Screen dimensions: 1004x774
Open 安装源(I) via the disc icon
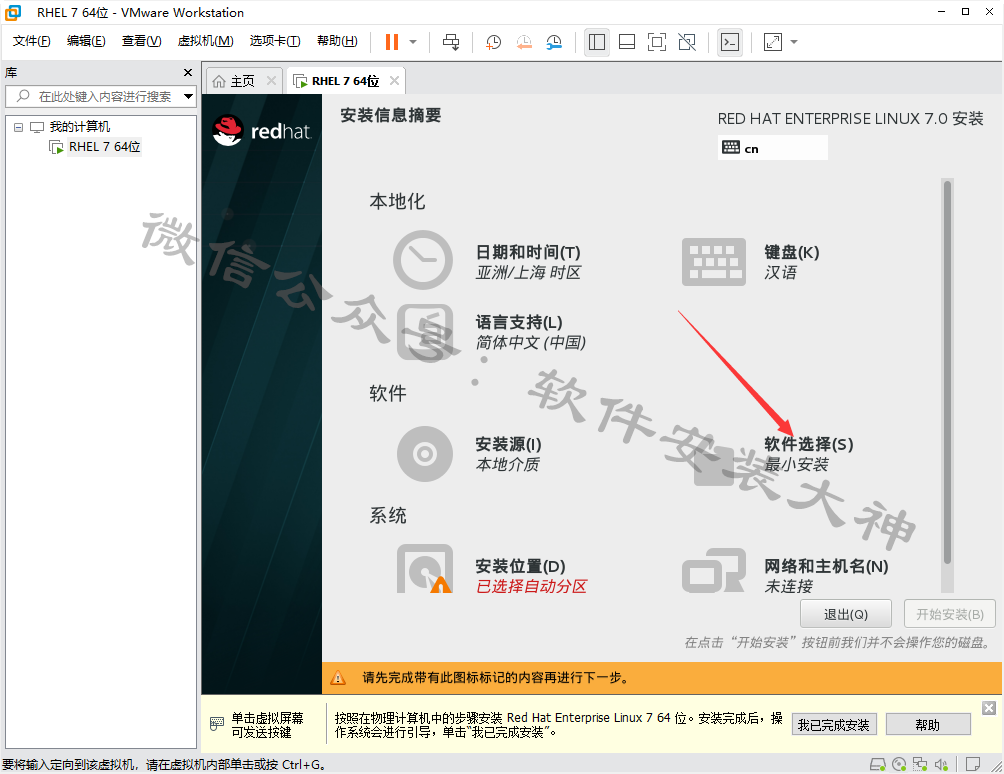(425, 454)
